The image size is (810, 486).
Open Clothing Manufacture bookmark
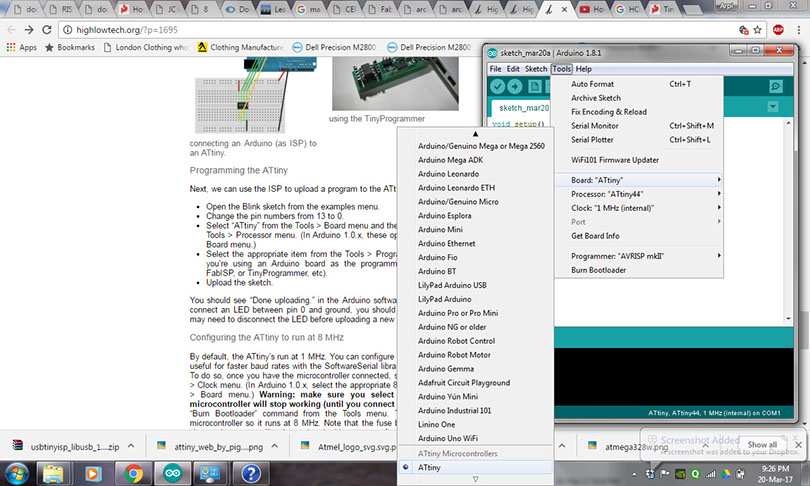click(241, 48)
